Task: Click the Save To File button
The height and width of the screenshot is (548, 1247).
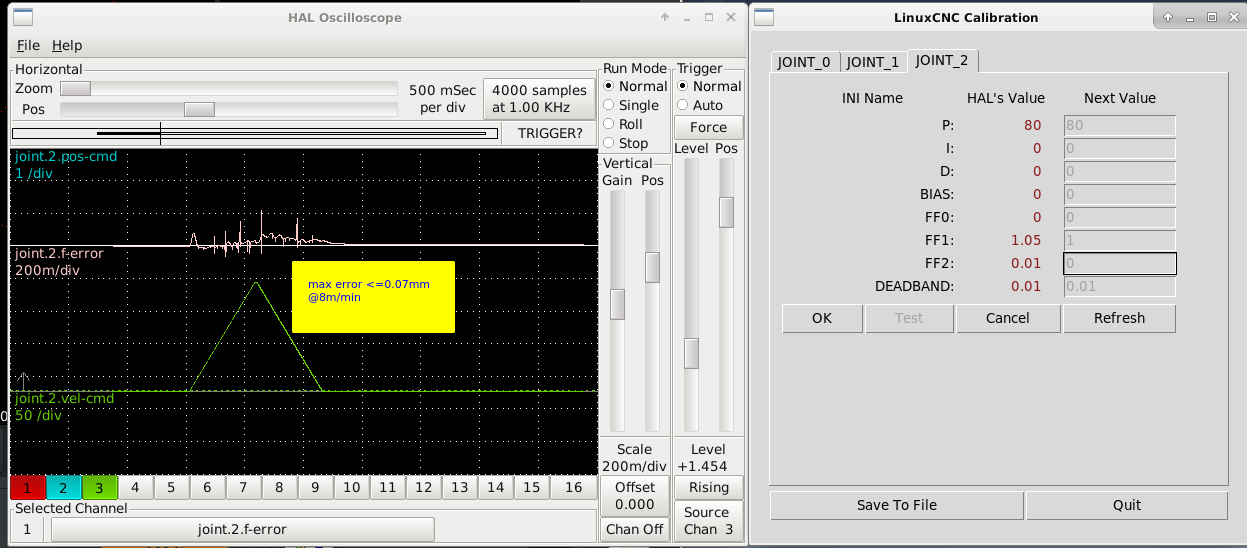Action: (897, 505)
